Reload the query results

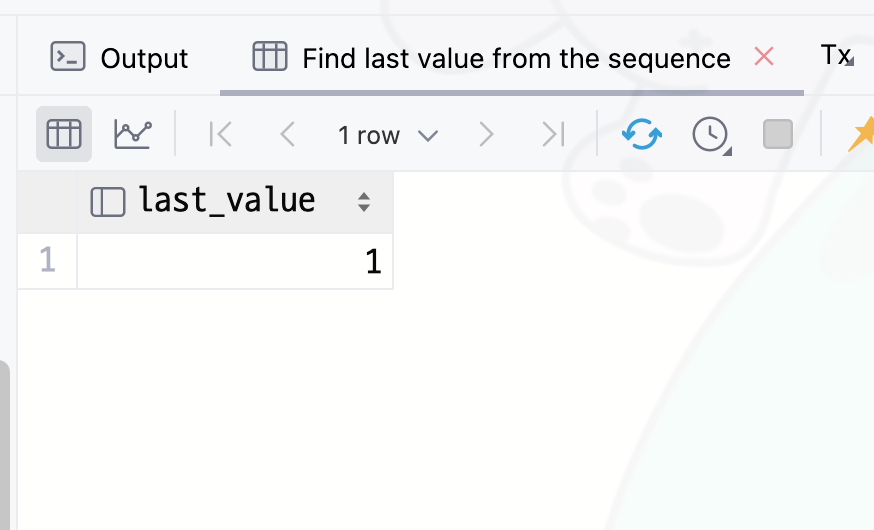click(642, 134)
